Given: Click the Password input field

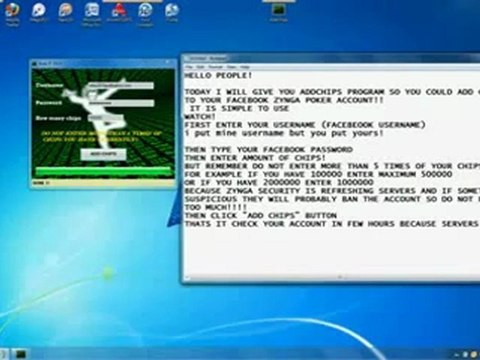Looking at the screenshot, I should pos(121,103).
